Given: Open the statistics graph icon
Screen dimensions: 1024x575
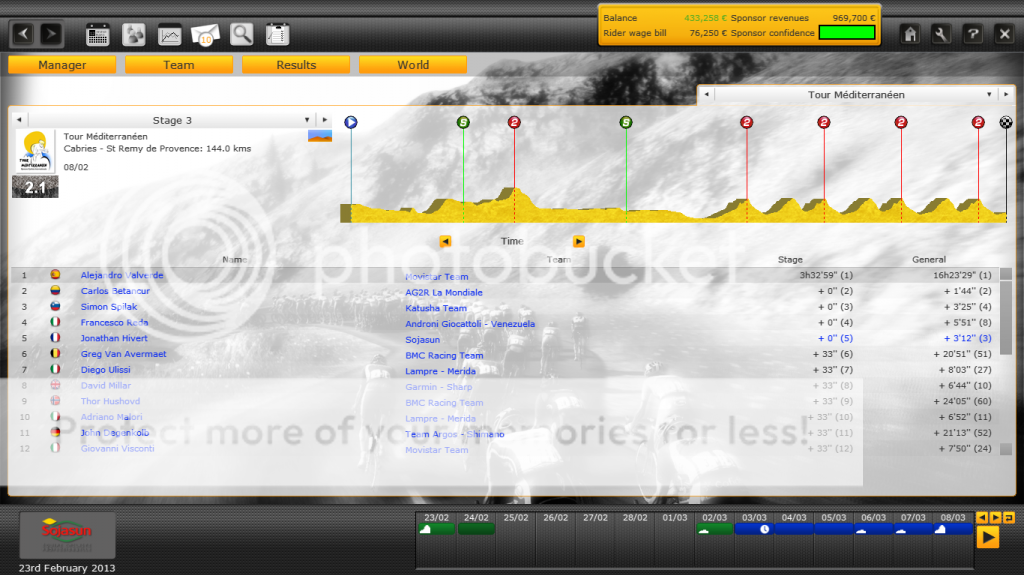Looking at the screenshot, I should point(170,35).
